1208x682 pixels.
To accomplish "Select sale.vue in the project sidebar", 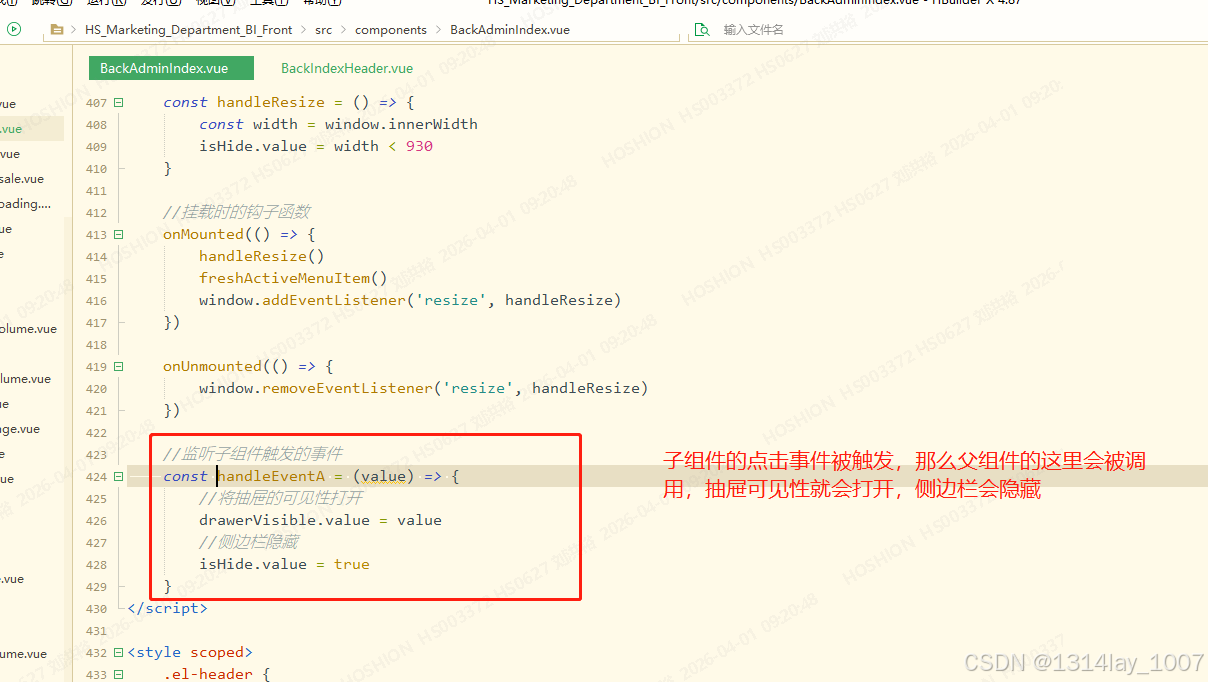I will coord(22,179).
